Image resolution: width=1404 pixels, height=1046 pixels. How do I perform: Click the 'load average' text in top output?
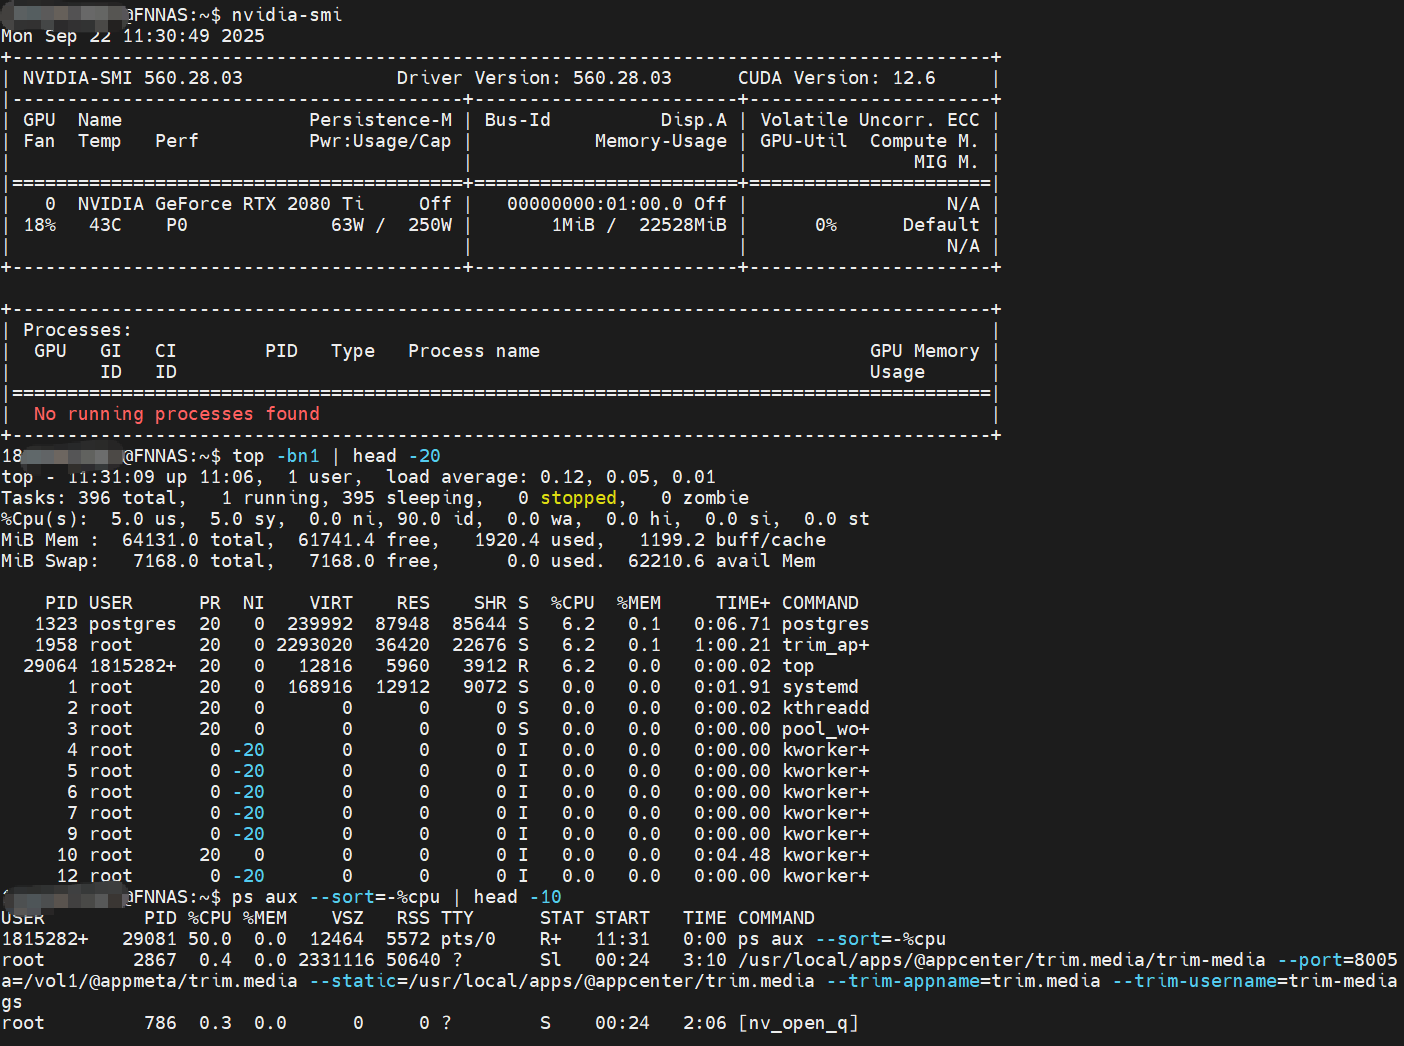pyautogui.click(x=455, y=477)
